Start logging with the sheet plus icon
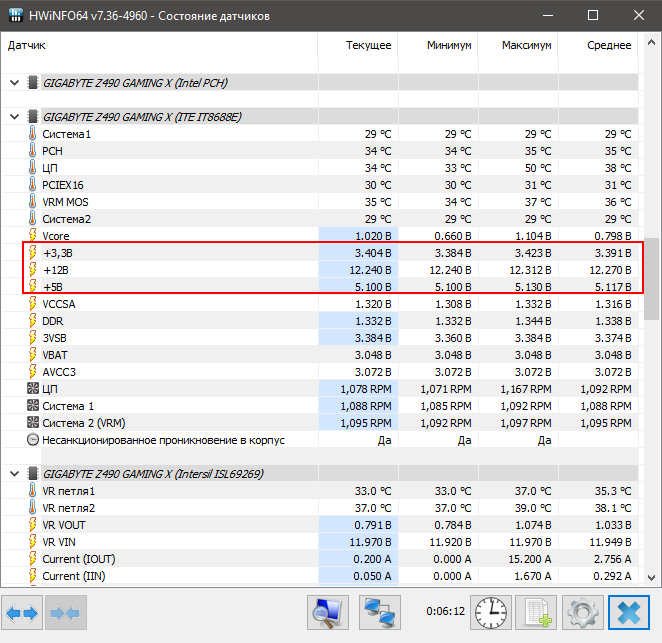 coord(536,612)
